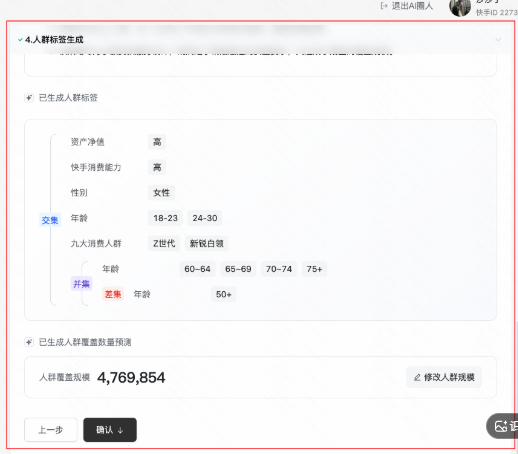Click the Z世代 consumer group chip
Viewport: 518px width, 454px height.
pyautogui.click(x=164, y=243)
